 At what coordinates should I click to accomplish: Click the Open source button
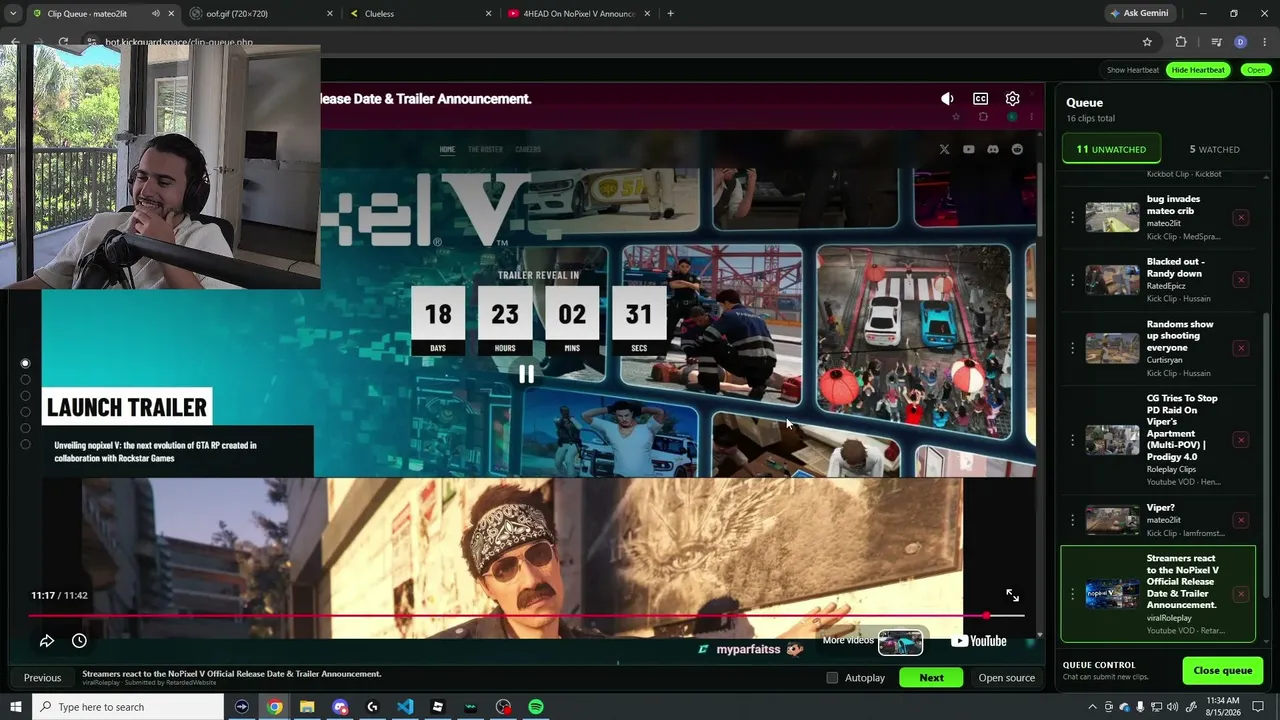[x=1006, y=678]
